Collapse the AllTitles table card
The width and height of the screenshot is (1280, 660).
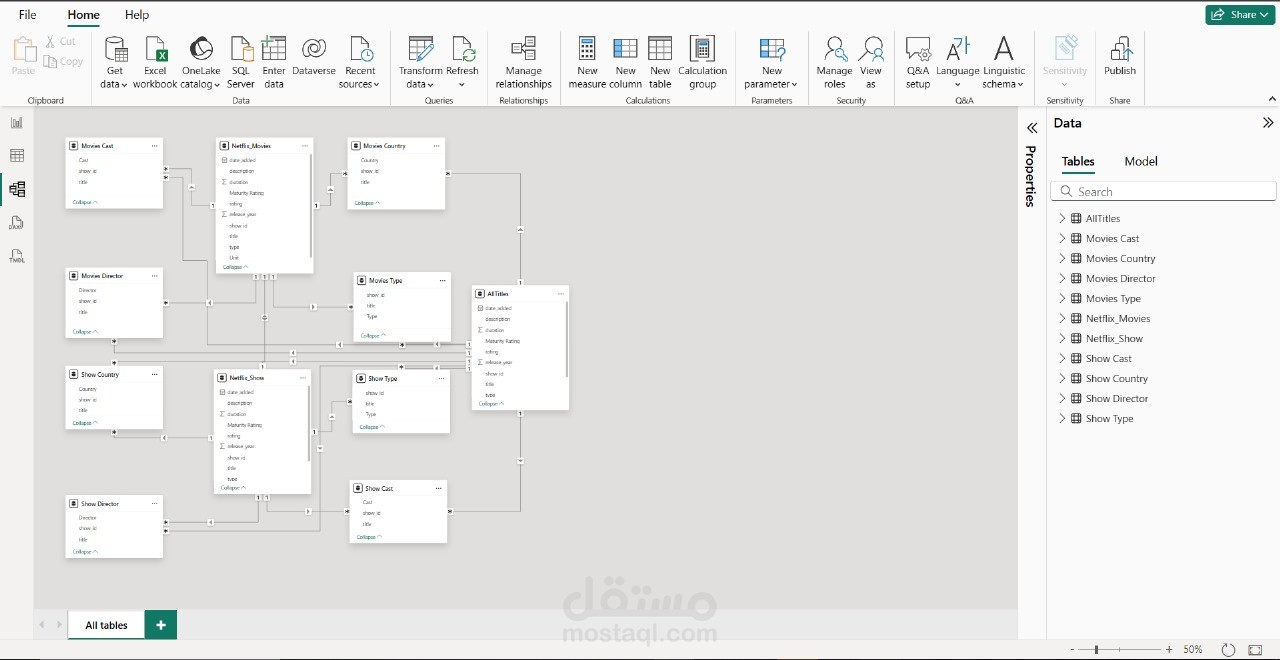[x=491, y=404]
